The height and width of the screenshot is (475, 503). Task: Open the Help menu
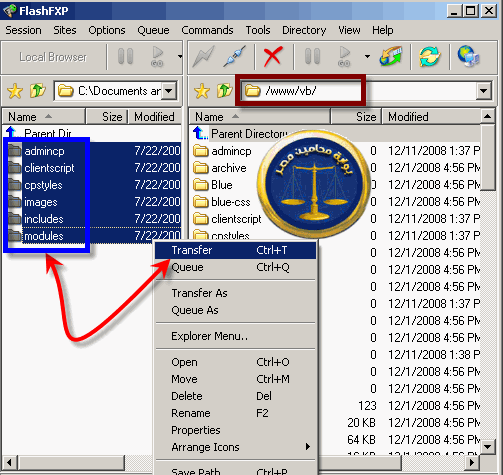click(383, 30)
